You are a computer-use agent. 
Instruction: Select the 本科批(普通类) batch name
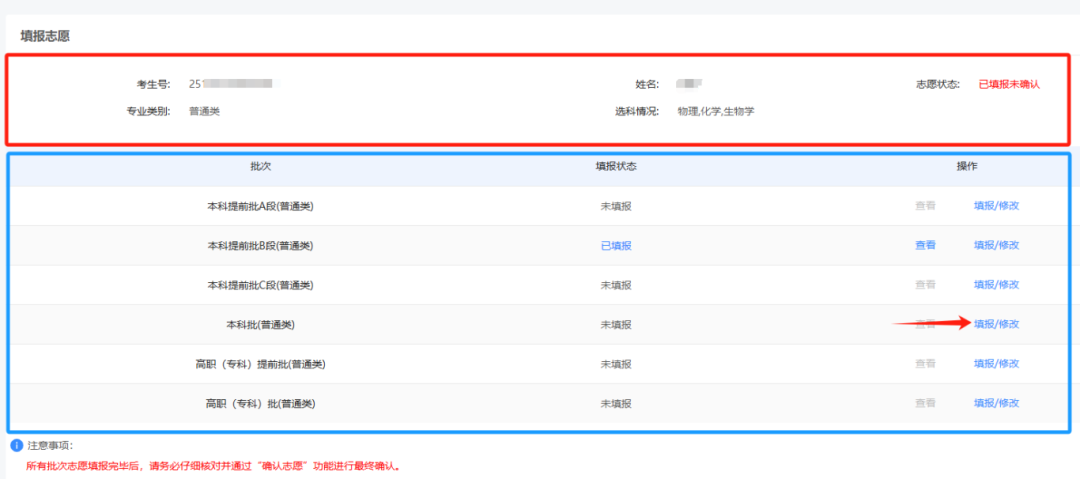point(260,324)
